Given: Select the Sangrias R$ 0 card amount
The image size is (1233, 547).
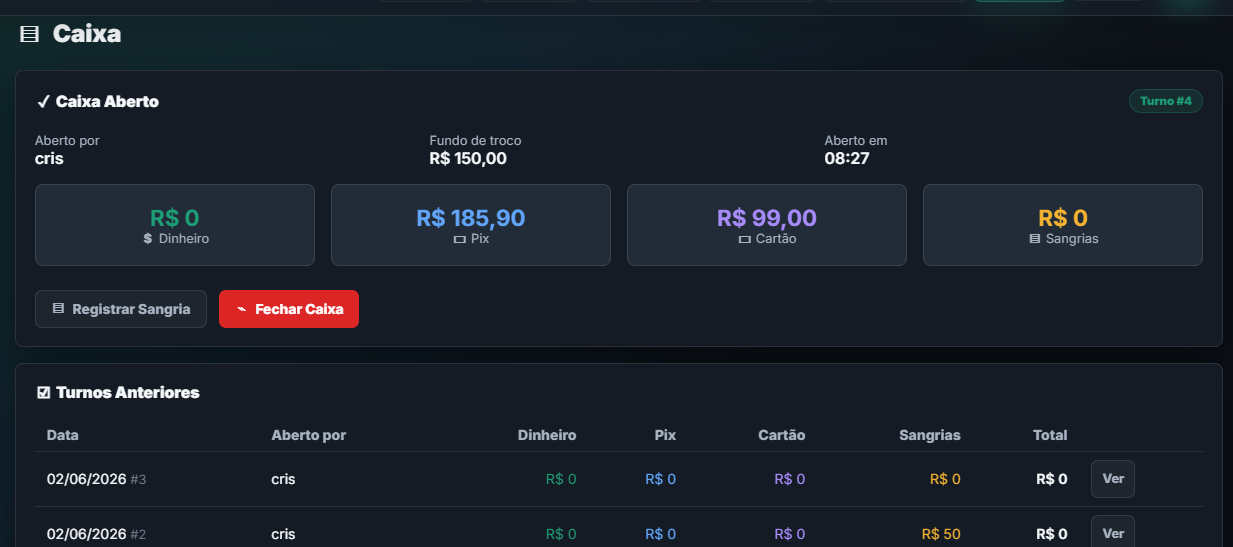Looking at the screenshot, I should (x=1063, y=217).
